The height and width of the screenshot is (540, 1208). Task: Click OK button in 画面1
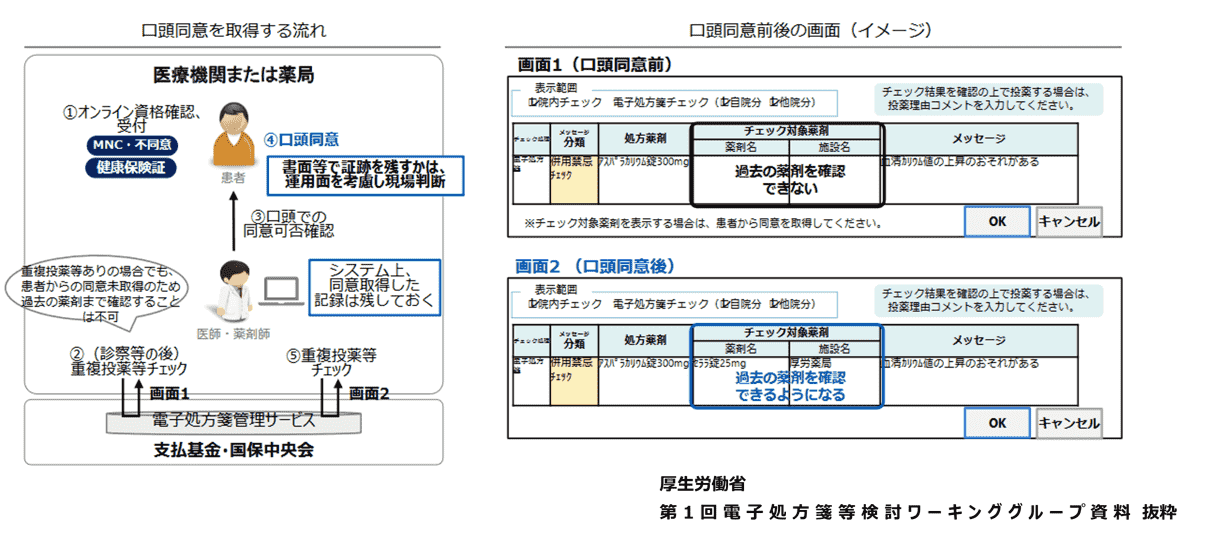997,222
